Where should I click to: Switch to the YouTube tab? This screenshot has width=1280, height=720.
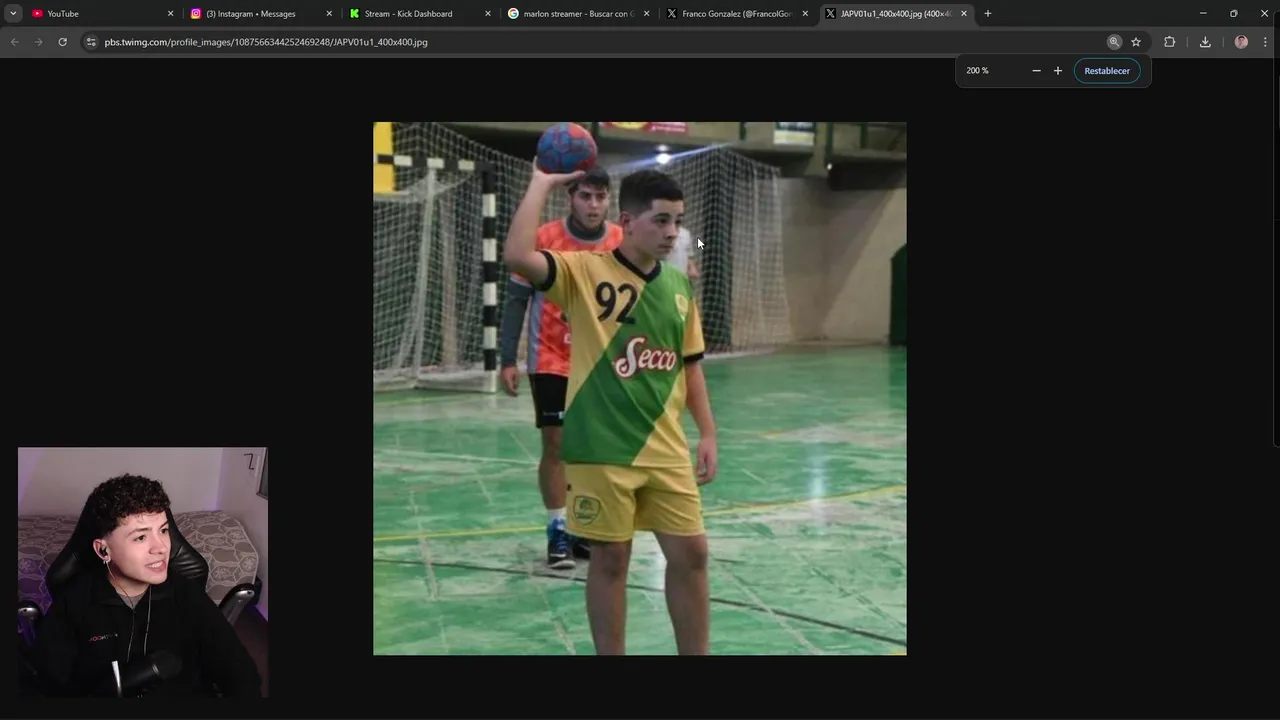(100, 13)
